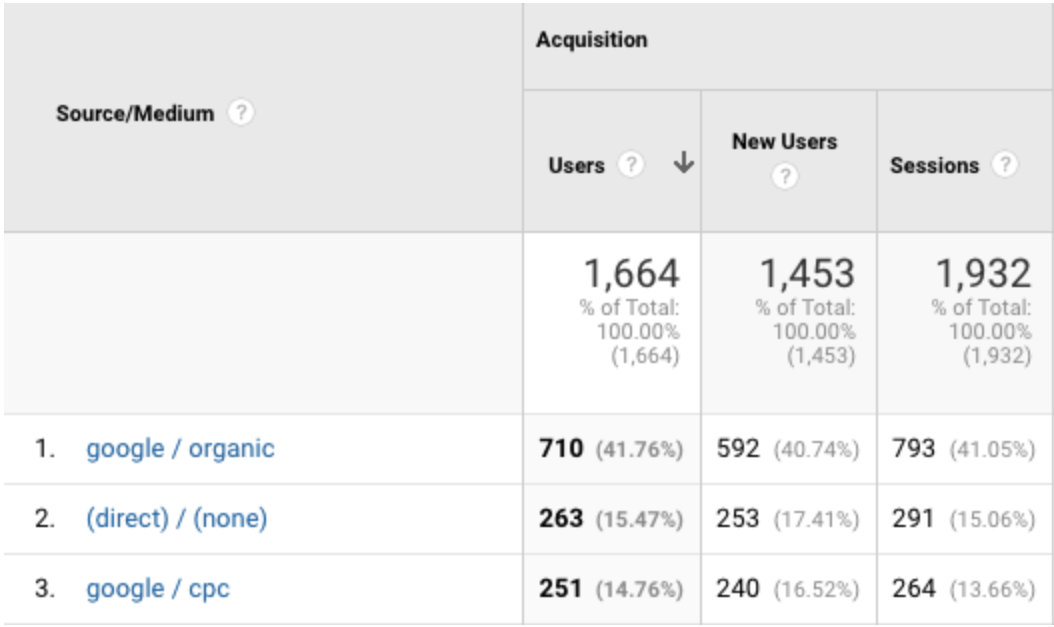Open help icon next to Users header
The image size is (1054, 627).
[x=631, y=164]
